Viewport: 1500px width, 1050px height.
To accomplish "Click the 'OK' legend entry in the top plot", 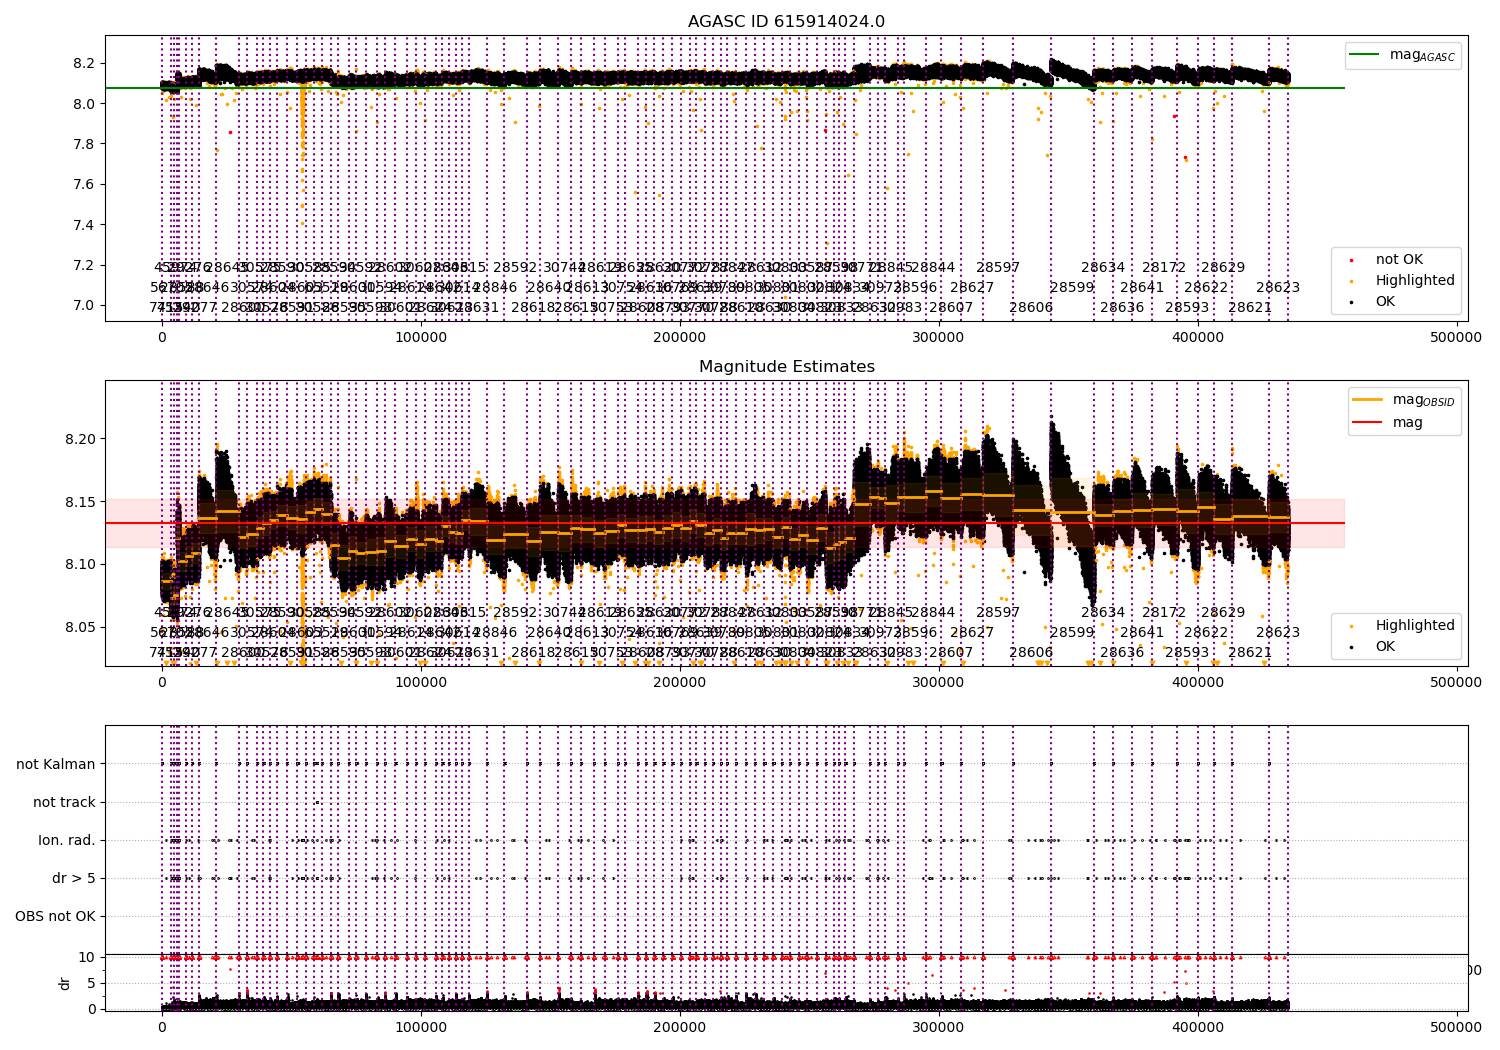I will (x=1385, y=302).
